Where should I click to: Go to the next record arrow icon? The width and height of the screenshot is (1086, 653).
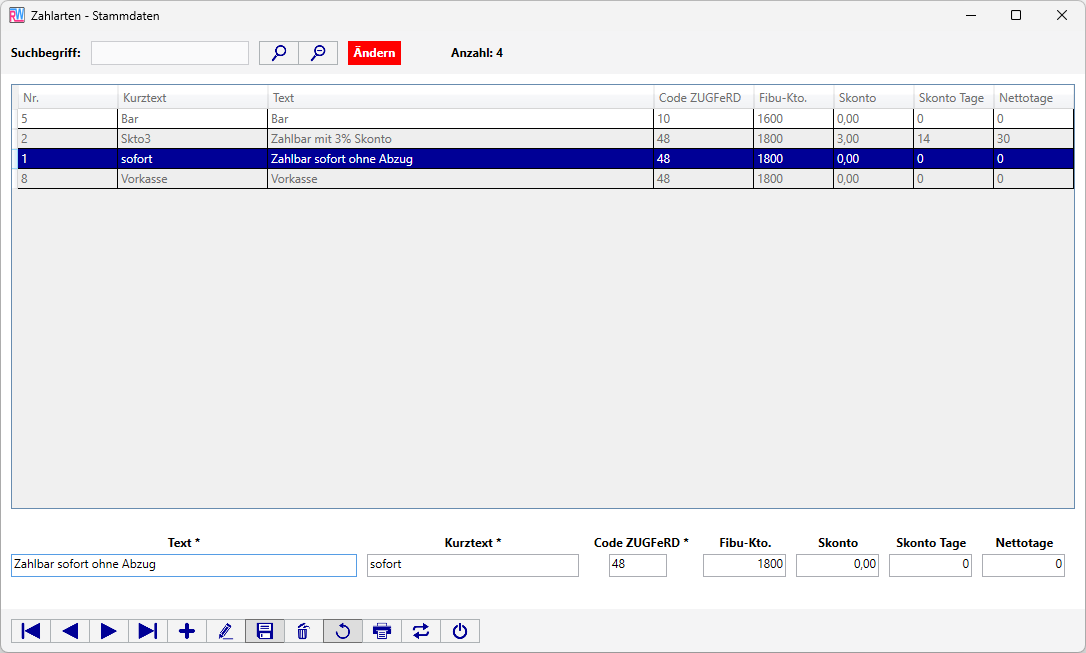tap(109, 631)
